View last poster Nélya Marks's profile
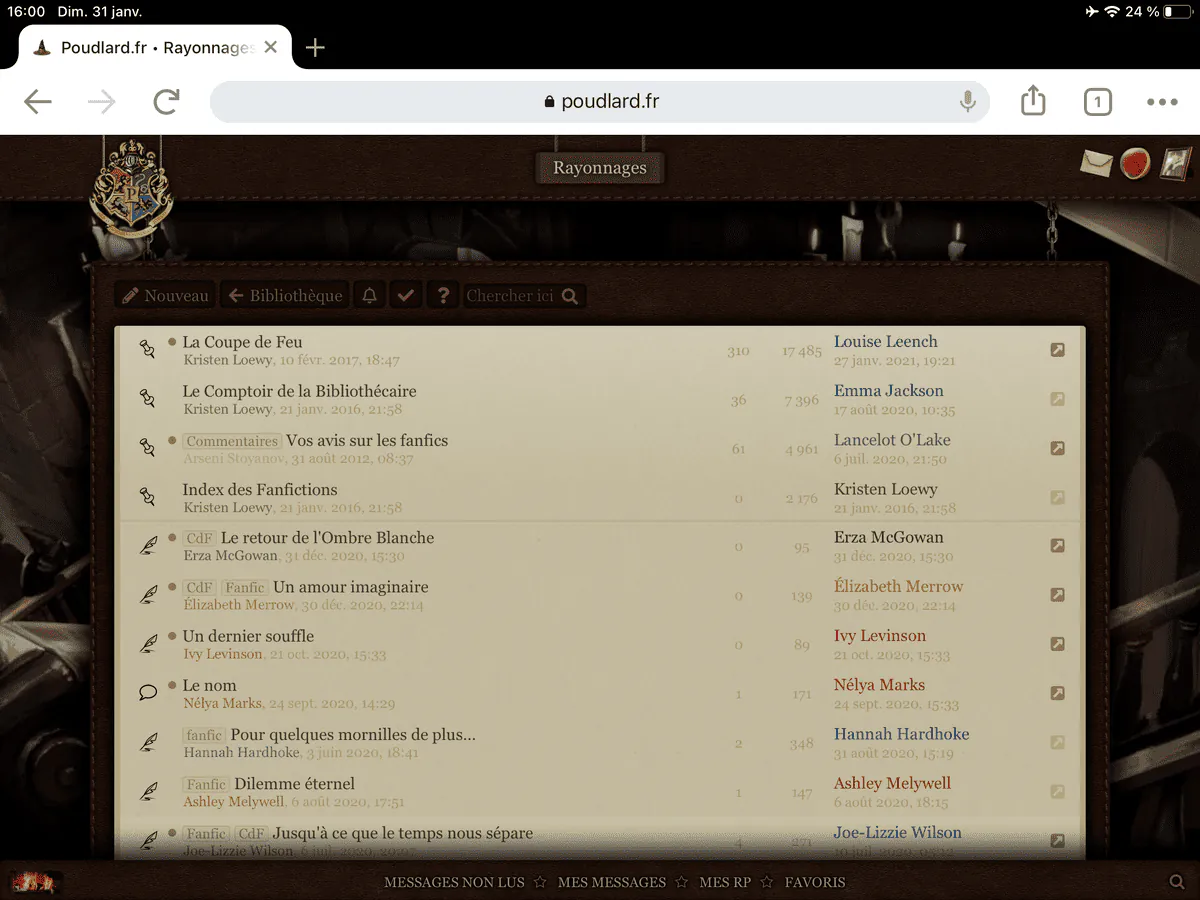1200x900 pixels. point(879,685)
